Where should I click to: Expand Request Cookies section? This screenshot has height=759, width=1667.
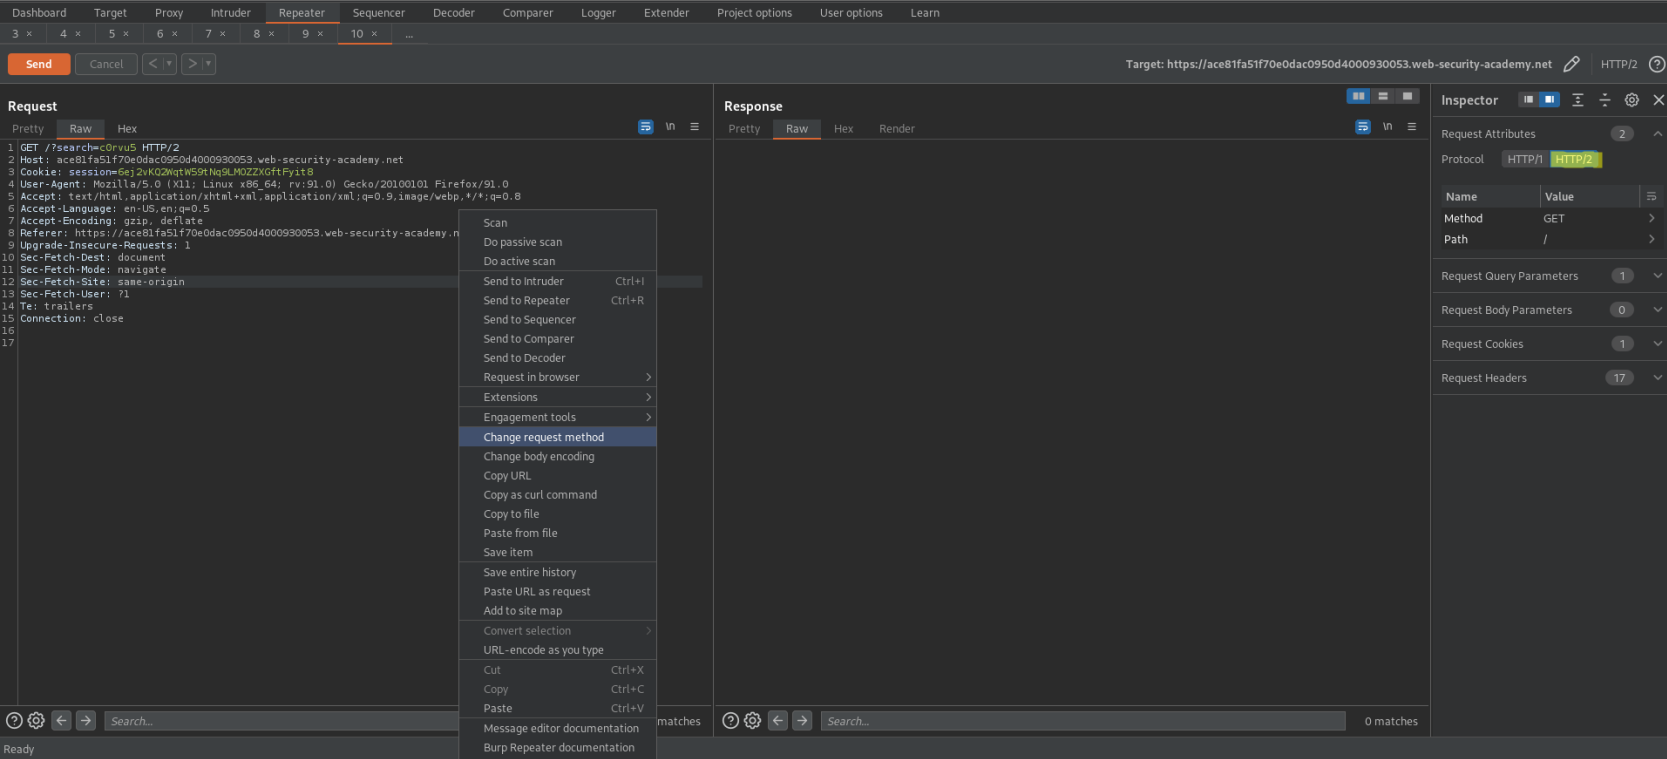point(1657,343)
